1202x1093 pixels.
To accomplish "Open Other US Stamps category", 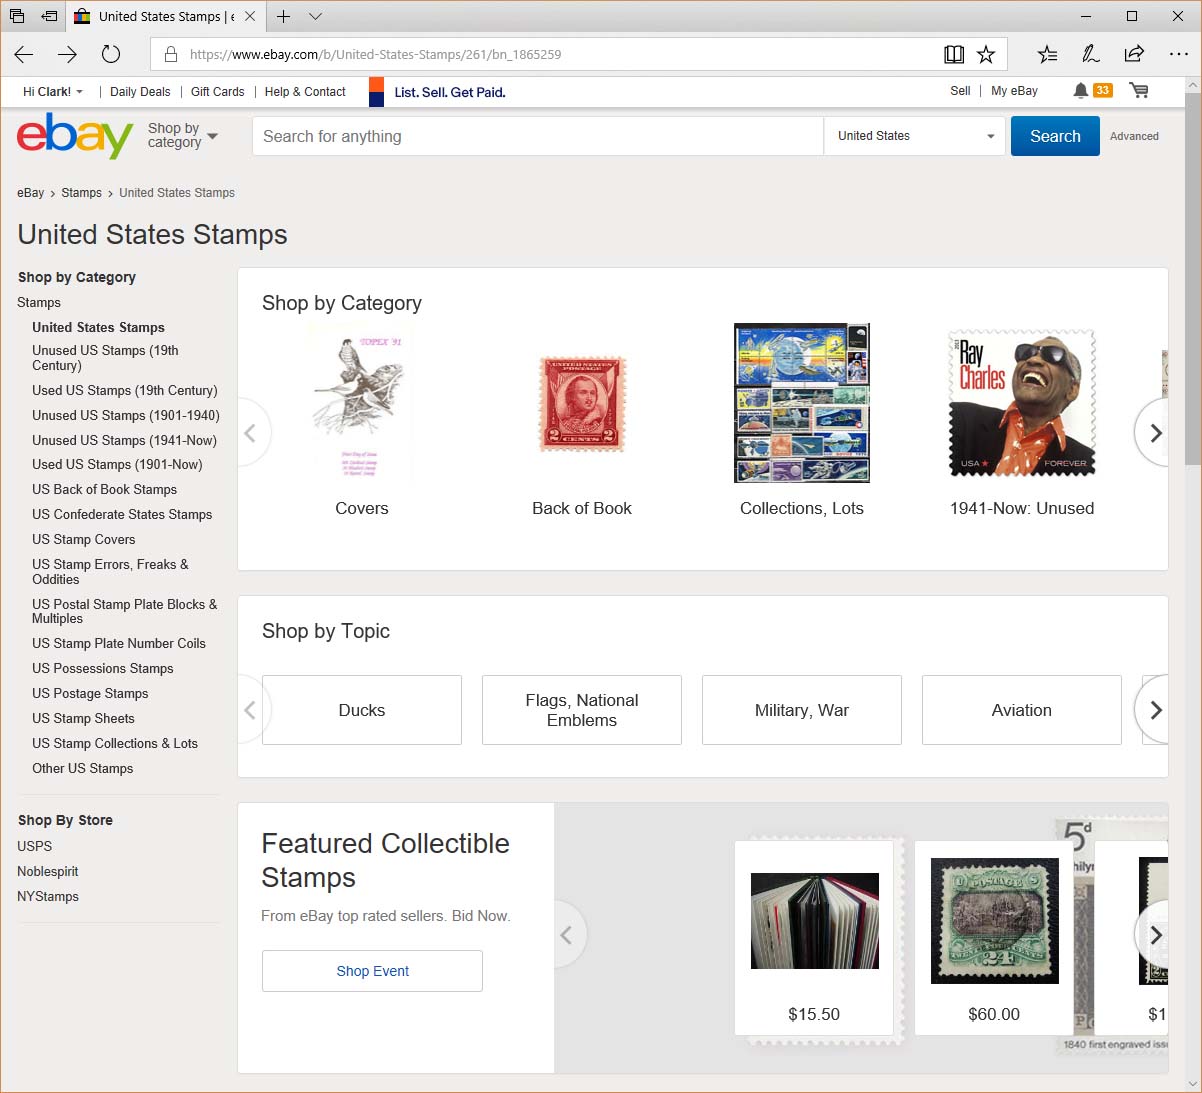I will (x=82, y=768).
